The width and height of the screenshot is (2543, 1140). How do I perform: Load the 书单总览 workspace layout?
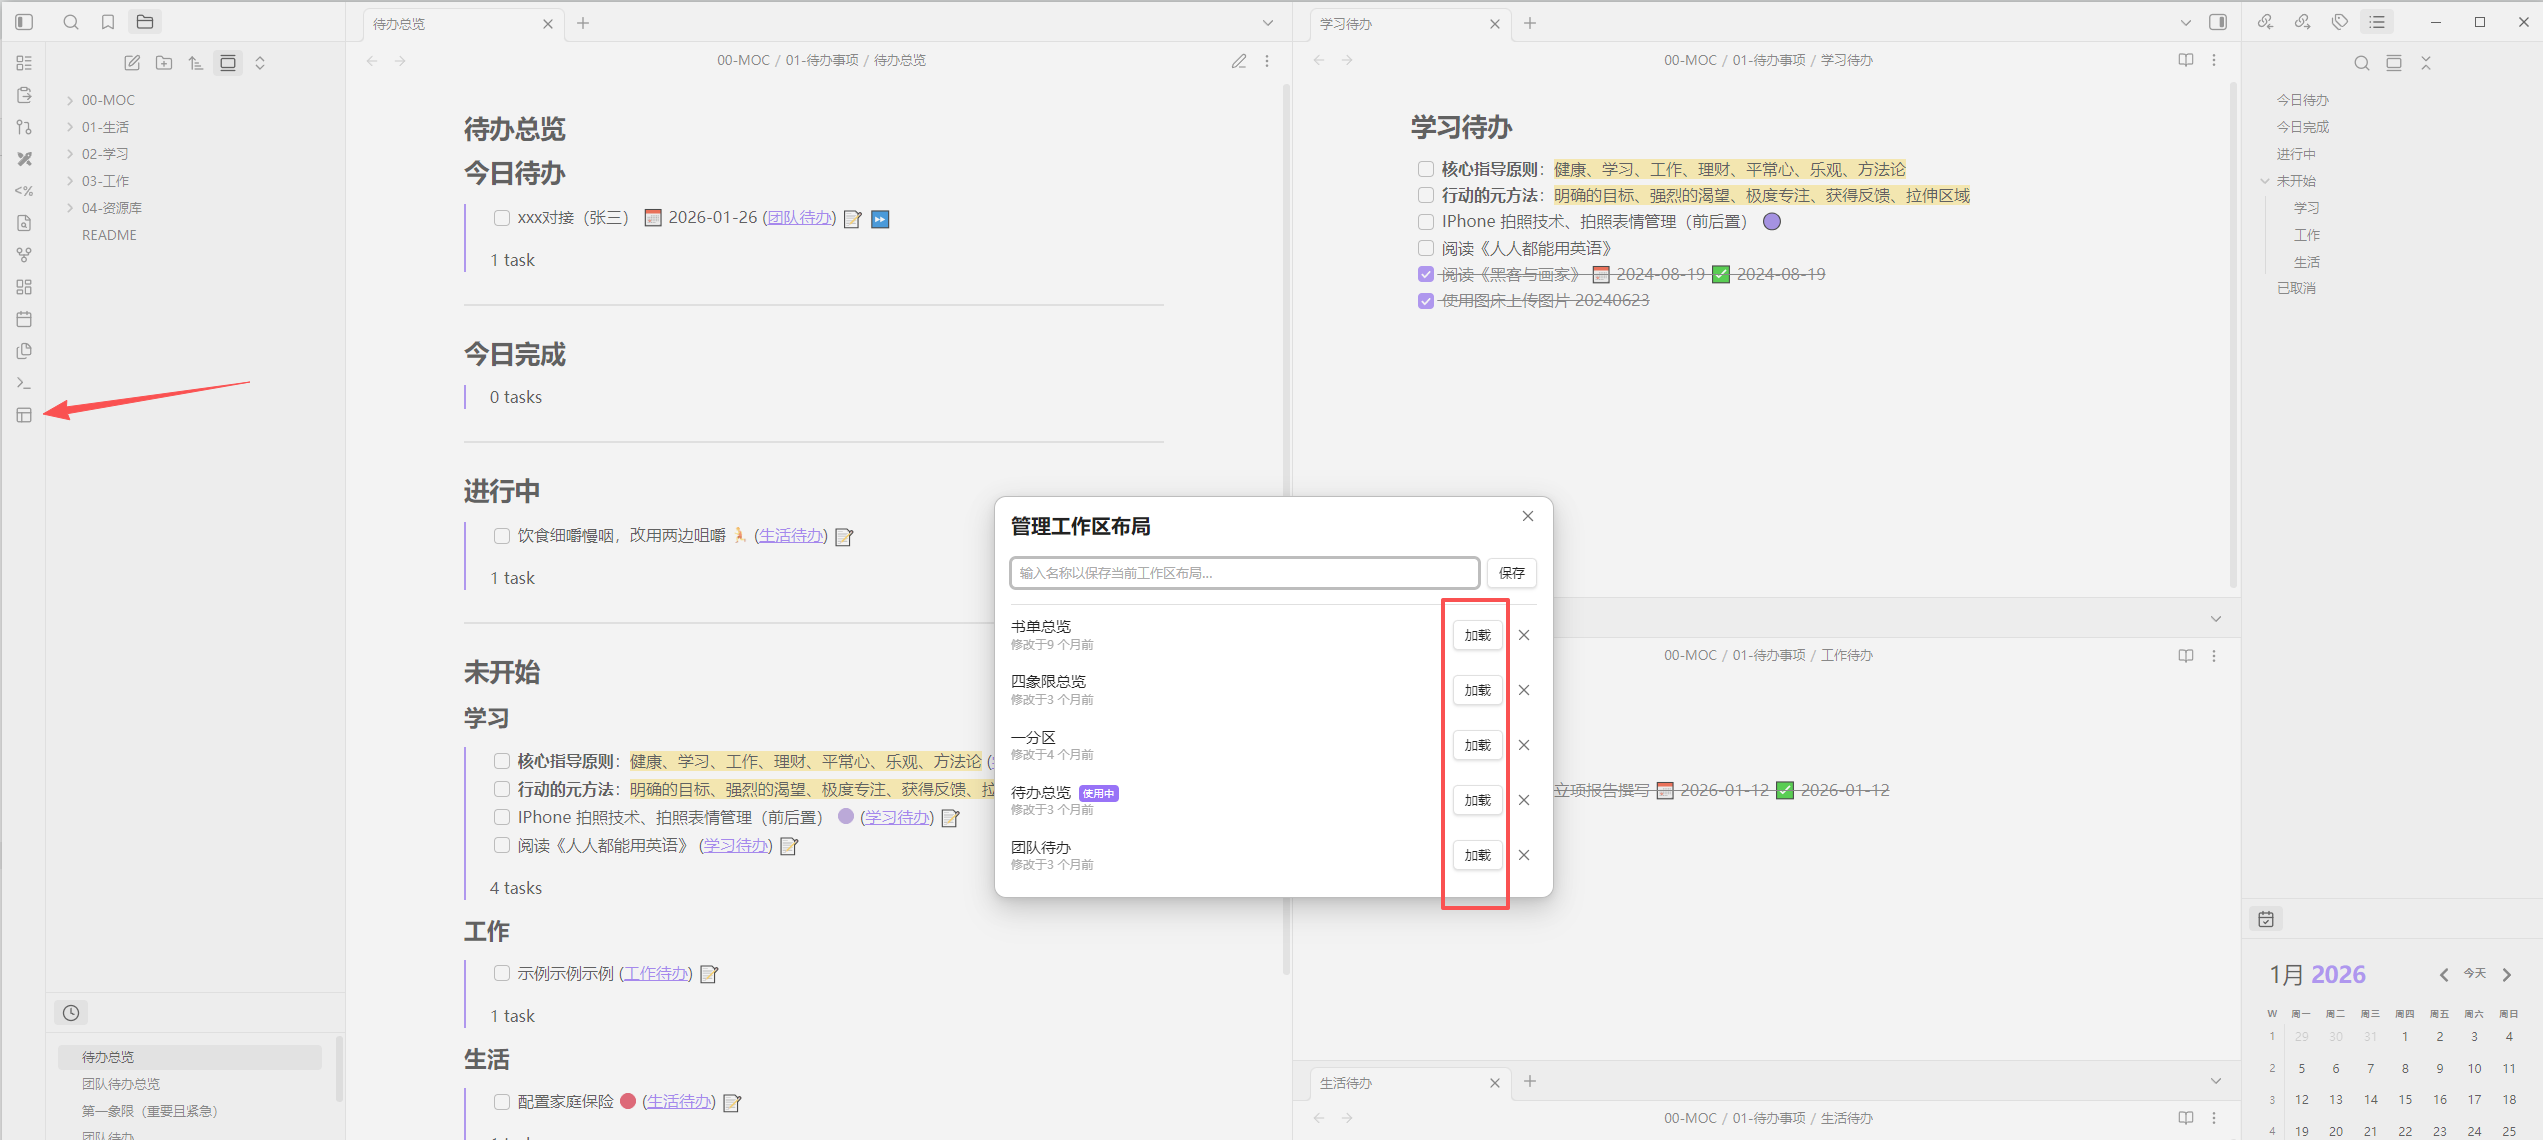1477,635
